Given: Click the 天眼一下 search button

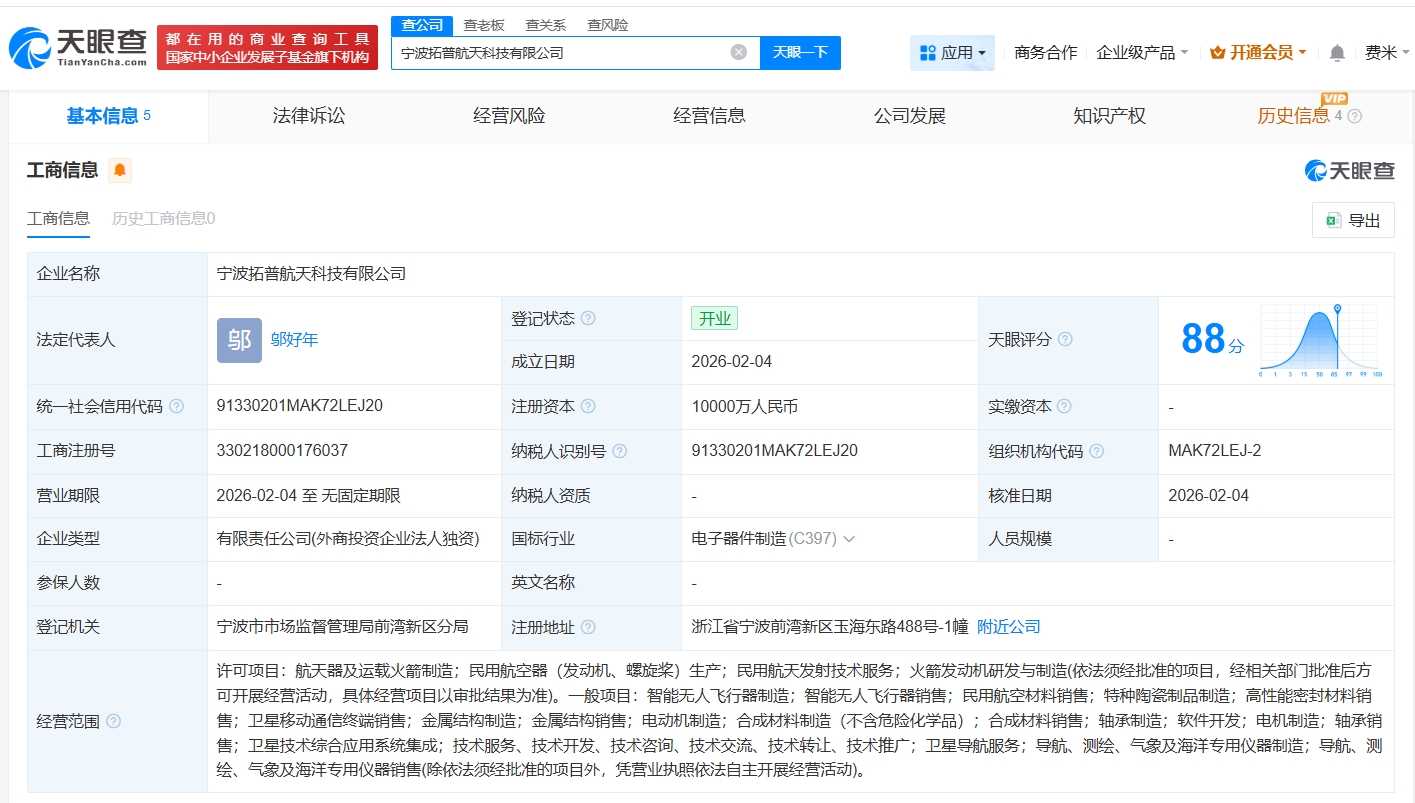Looking at the screenshot, I should pyautogui.click(x=800, y=52).
